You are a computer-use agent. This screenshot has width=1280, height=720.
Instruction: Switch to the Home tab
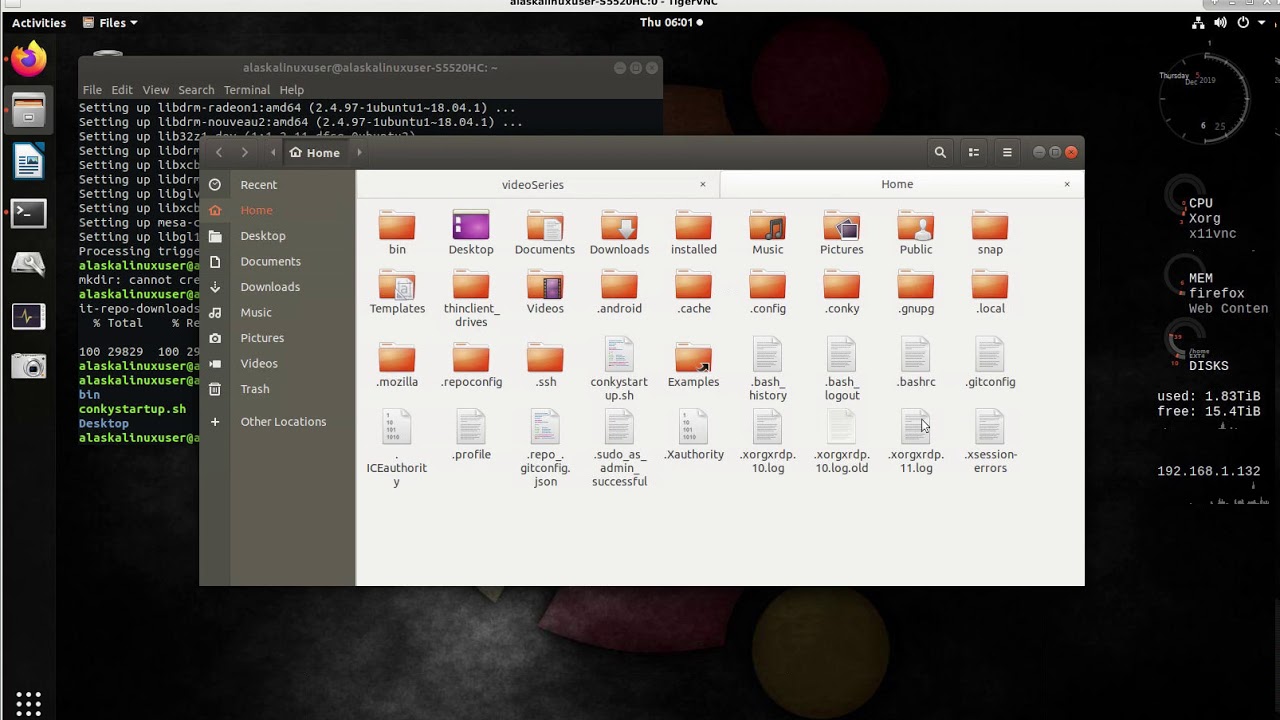click(897, 184)
